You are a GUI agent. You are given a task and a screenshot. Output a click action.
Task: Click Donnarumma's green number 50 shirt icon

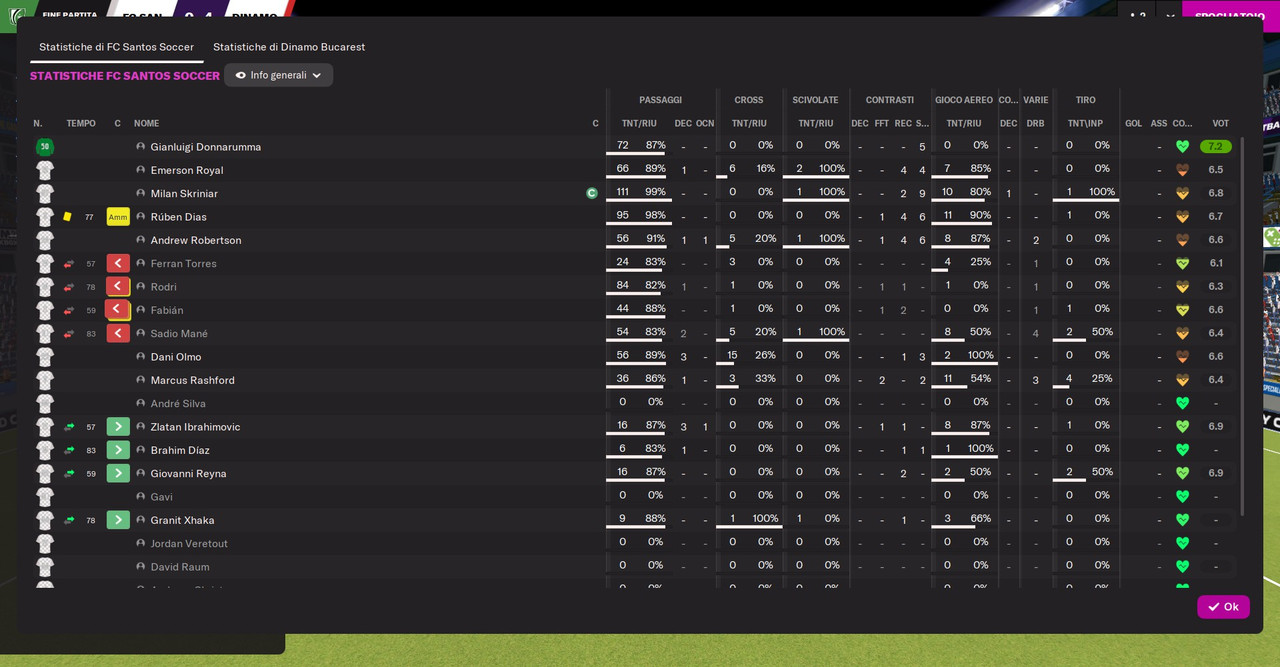coord(45,147)
